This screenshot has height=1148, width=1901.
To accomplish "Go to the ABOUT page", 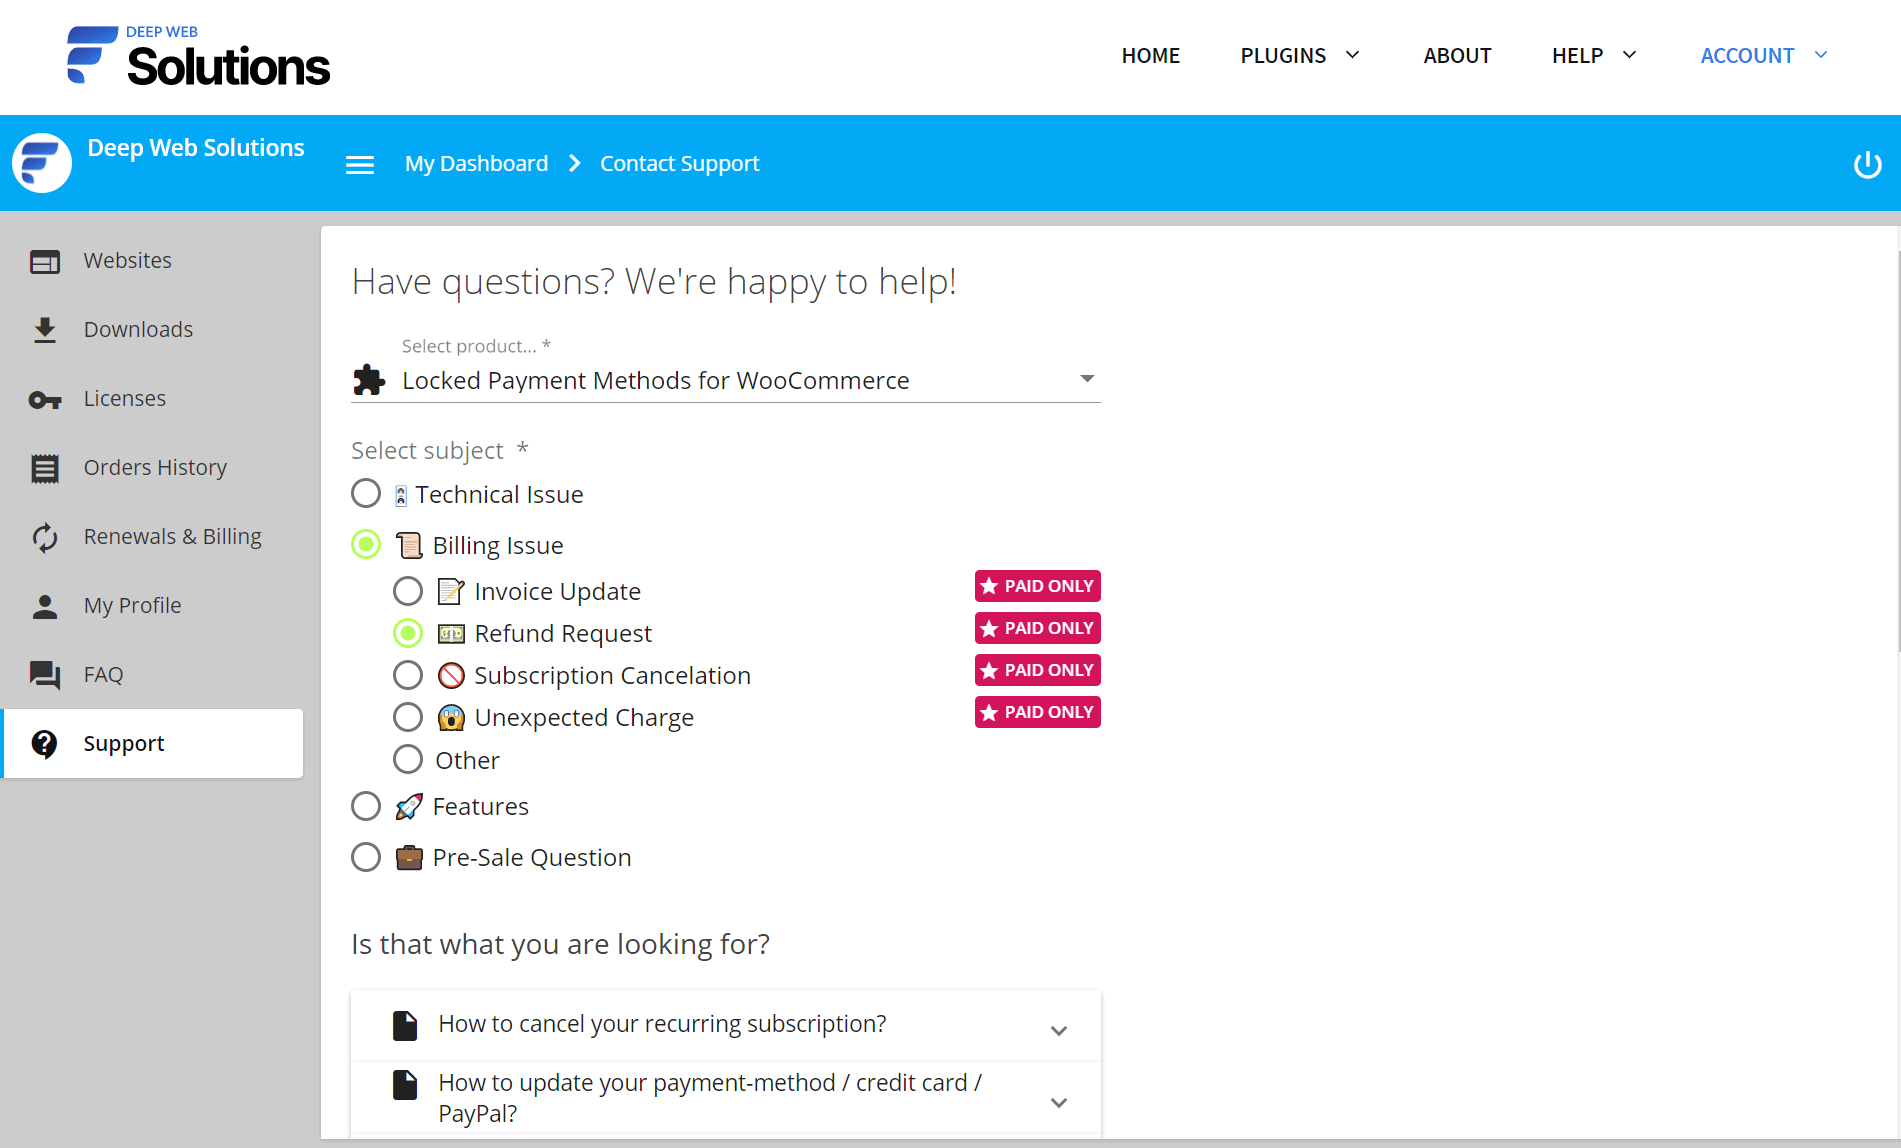I will coord(1457,56).
